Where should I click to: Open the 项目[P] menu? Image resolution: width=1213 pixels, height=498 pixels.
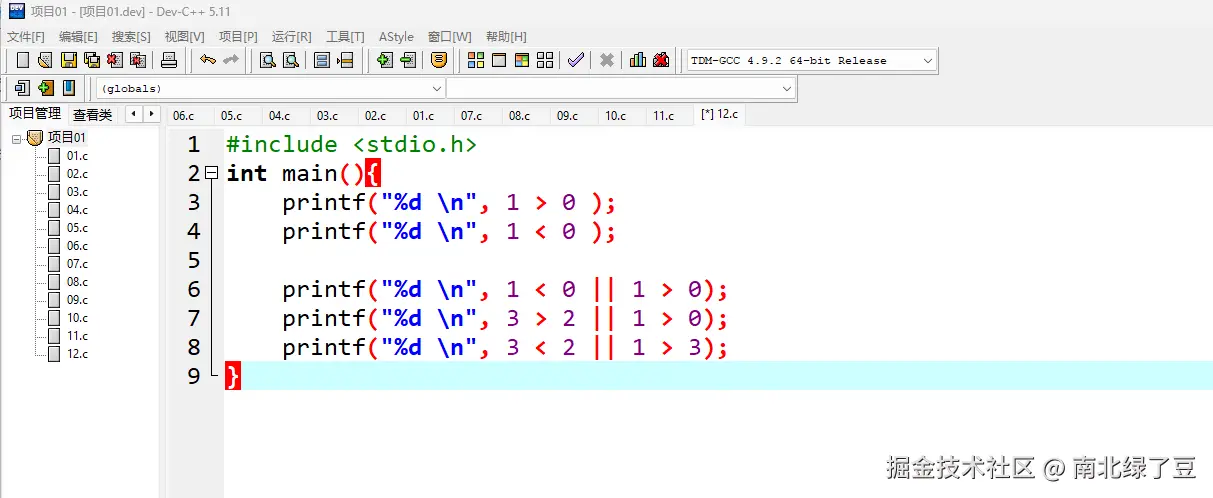pyautogui.click(x=238, y=37)
